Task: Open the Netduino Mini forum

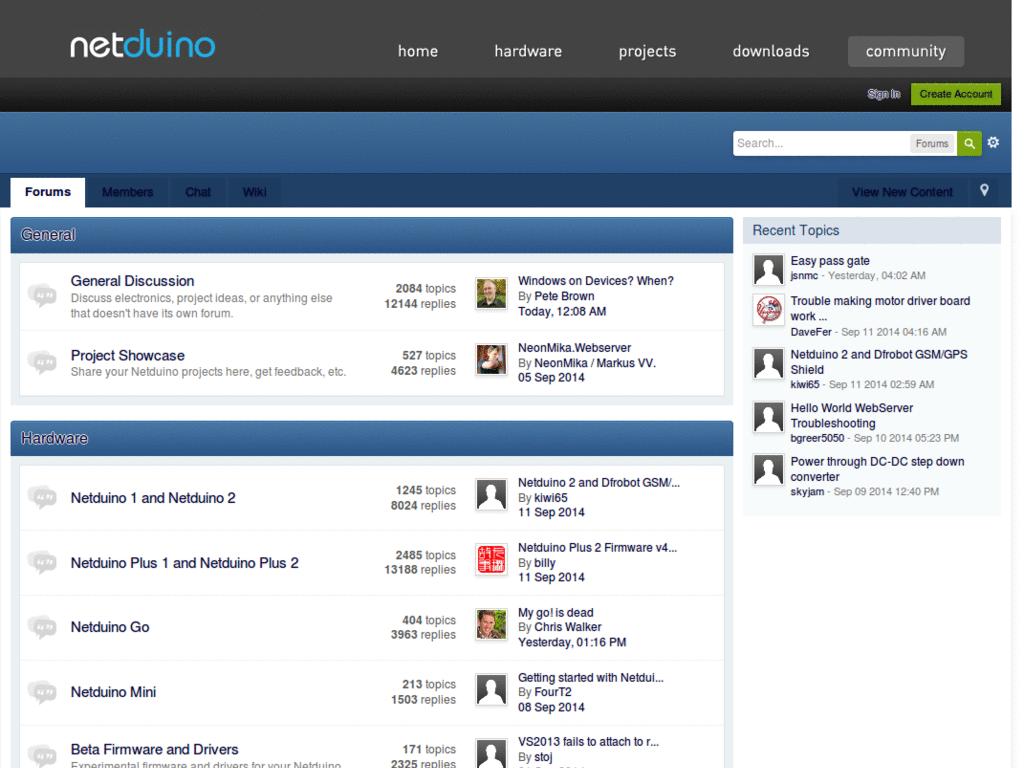Action: click(113, 692)
